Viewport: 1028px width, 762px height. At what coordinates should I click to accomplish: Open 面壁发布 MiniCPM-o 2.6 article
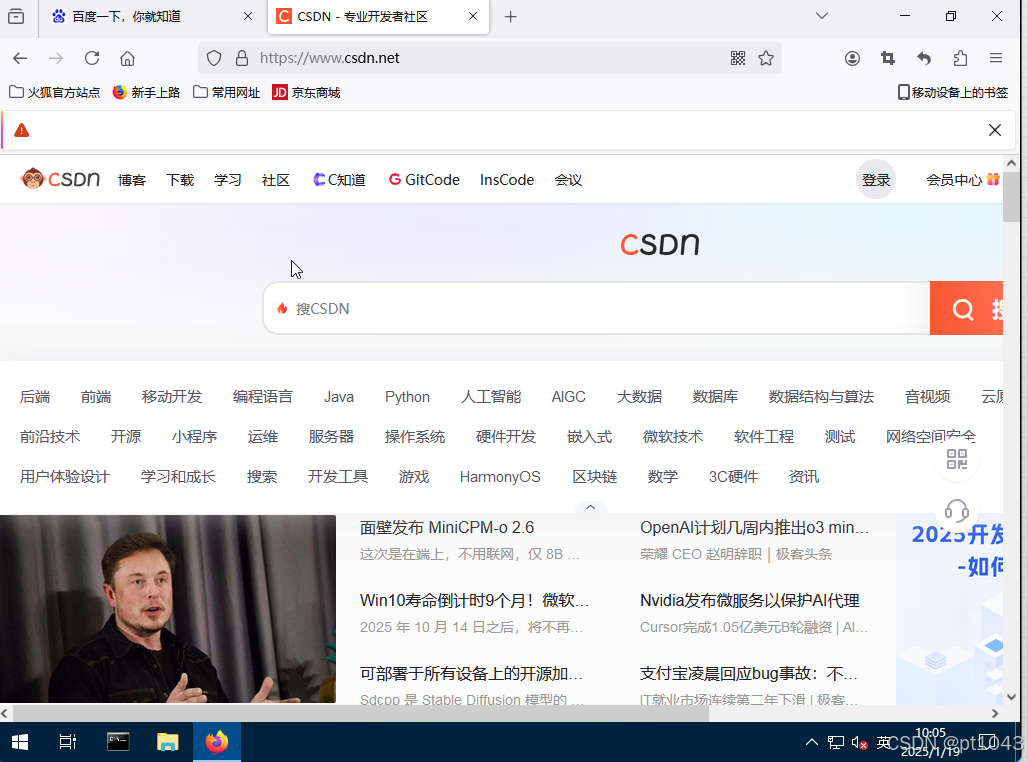point(446,527)
